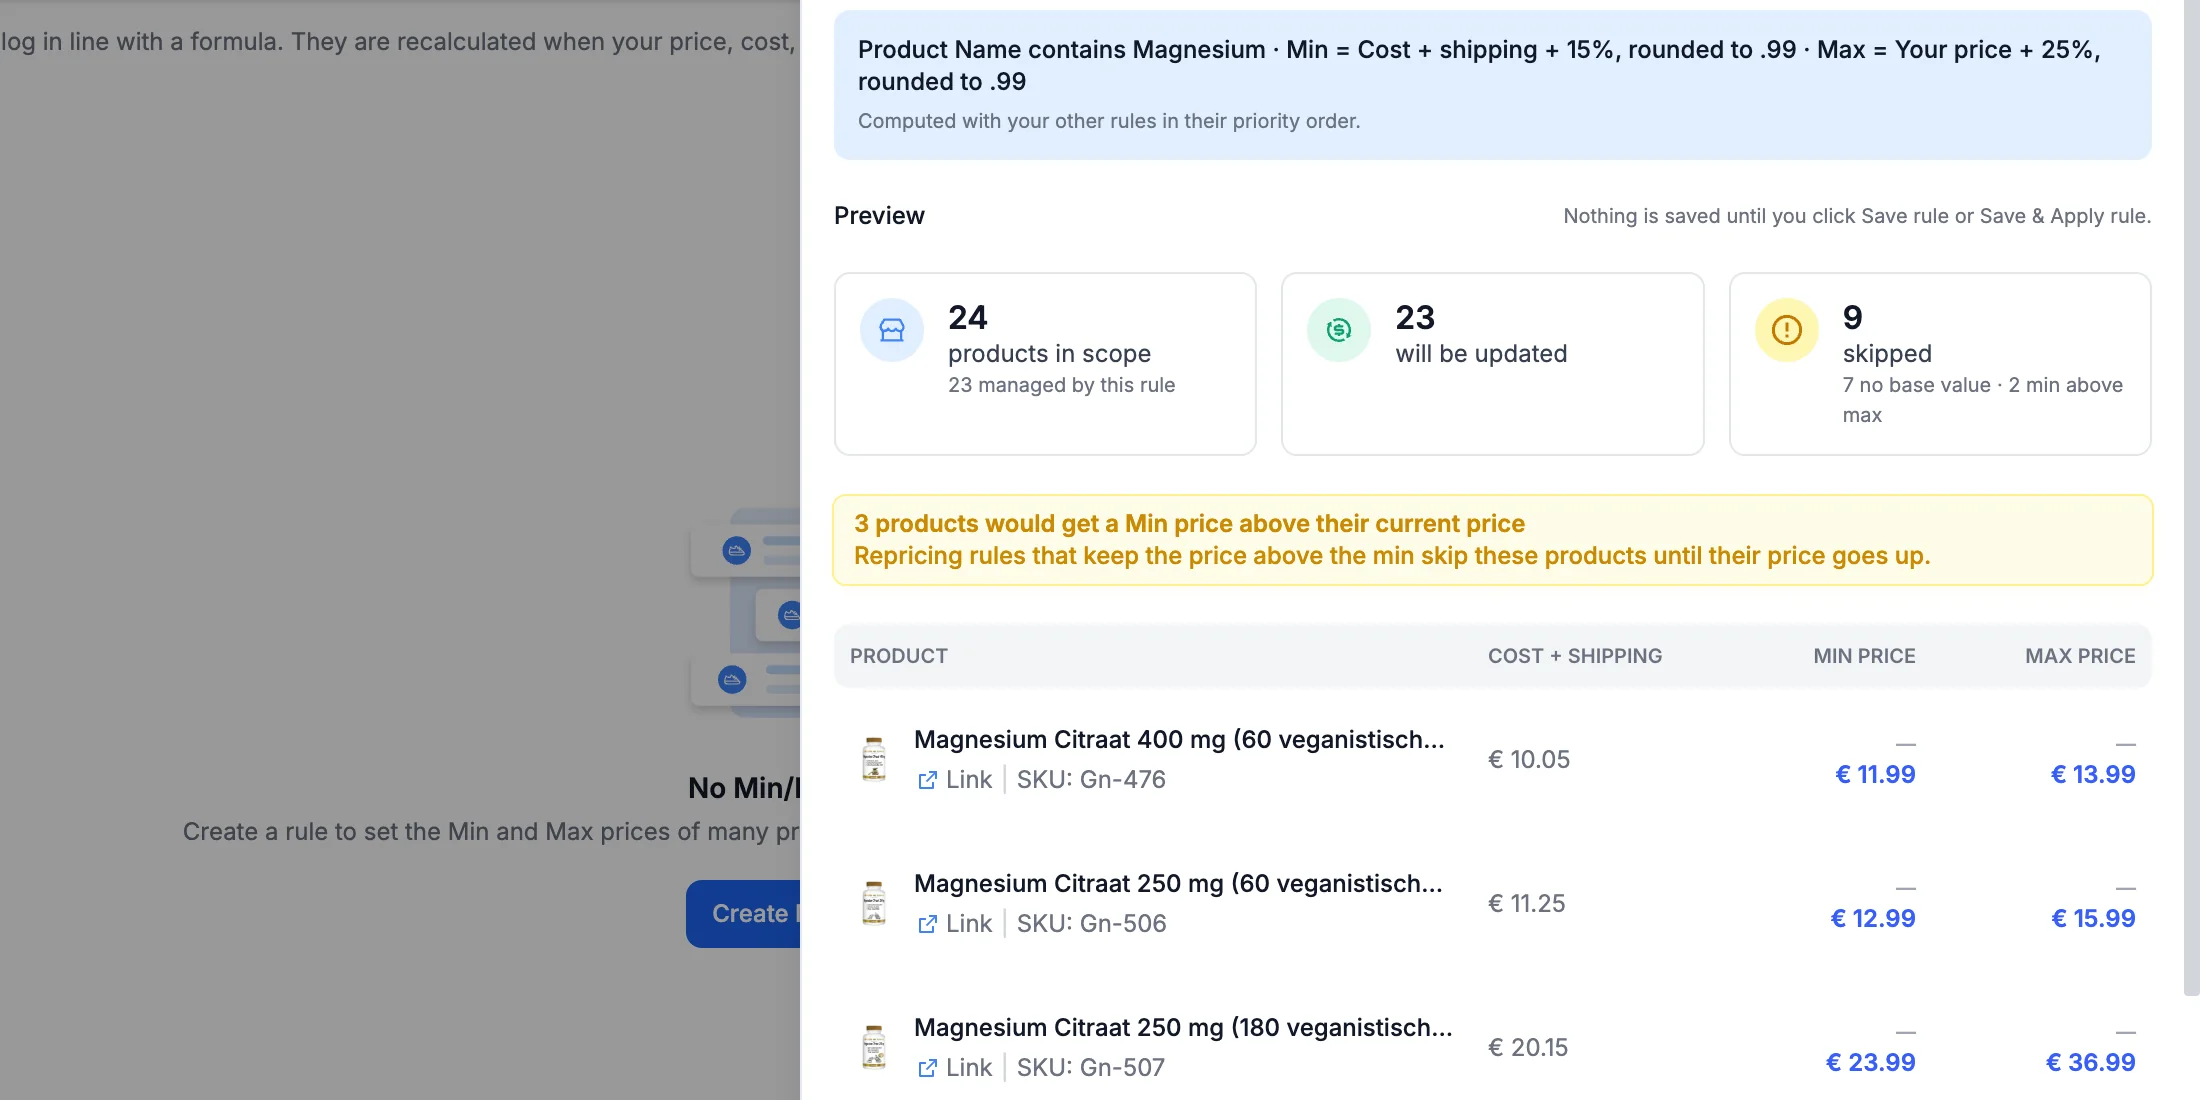Click the SKU: Gn-507 label
The height and width of the screenshot is (1100, 2200).
[1091, 1068]
